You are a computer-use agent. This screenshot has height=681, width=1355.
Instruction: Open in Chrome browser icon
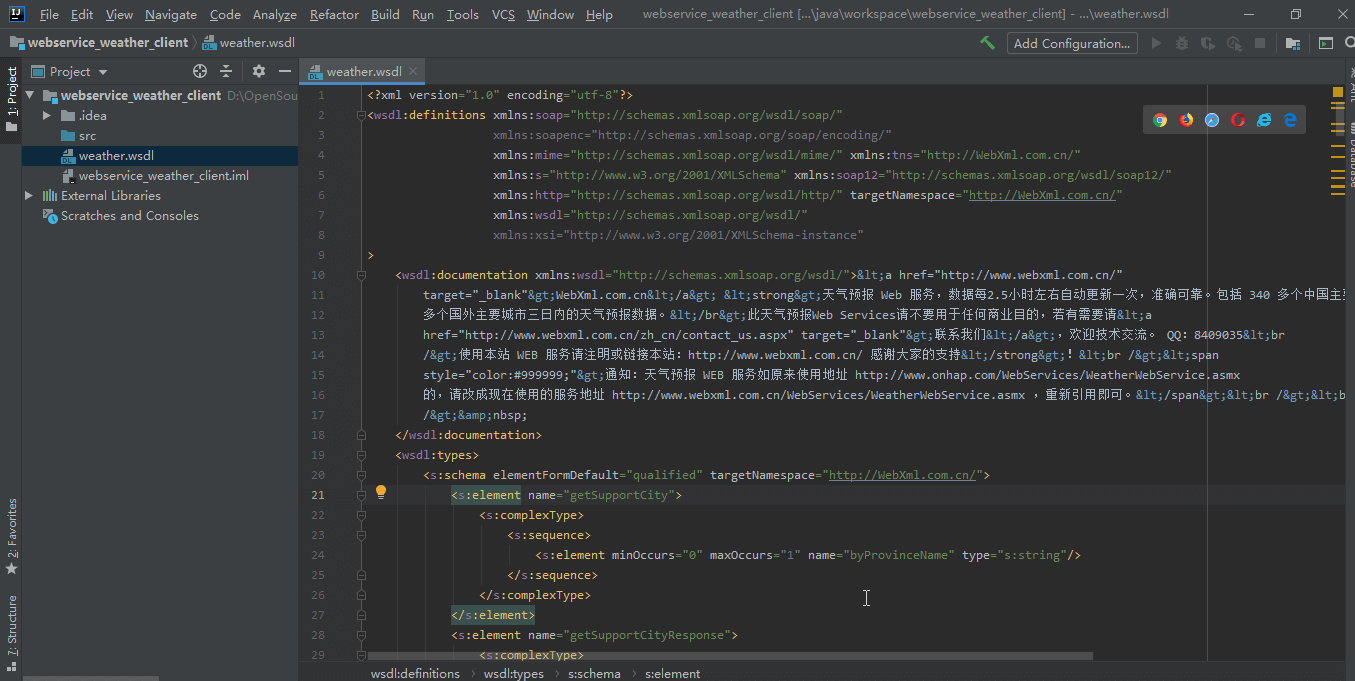point(1160,120)
